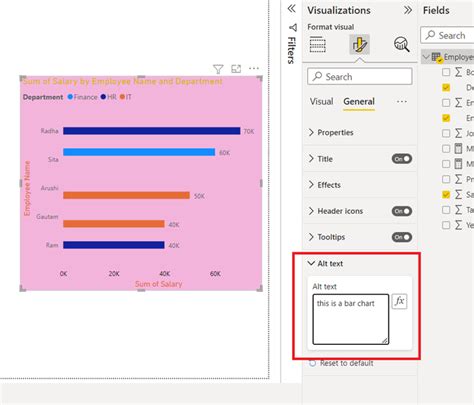
Task: Click the magnifier icon in Fields search
Action: [430, 35]
